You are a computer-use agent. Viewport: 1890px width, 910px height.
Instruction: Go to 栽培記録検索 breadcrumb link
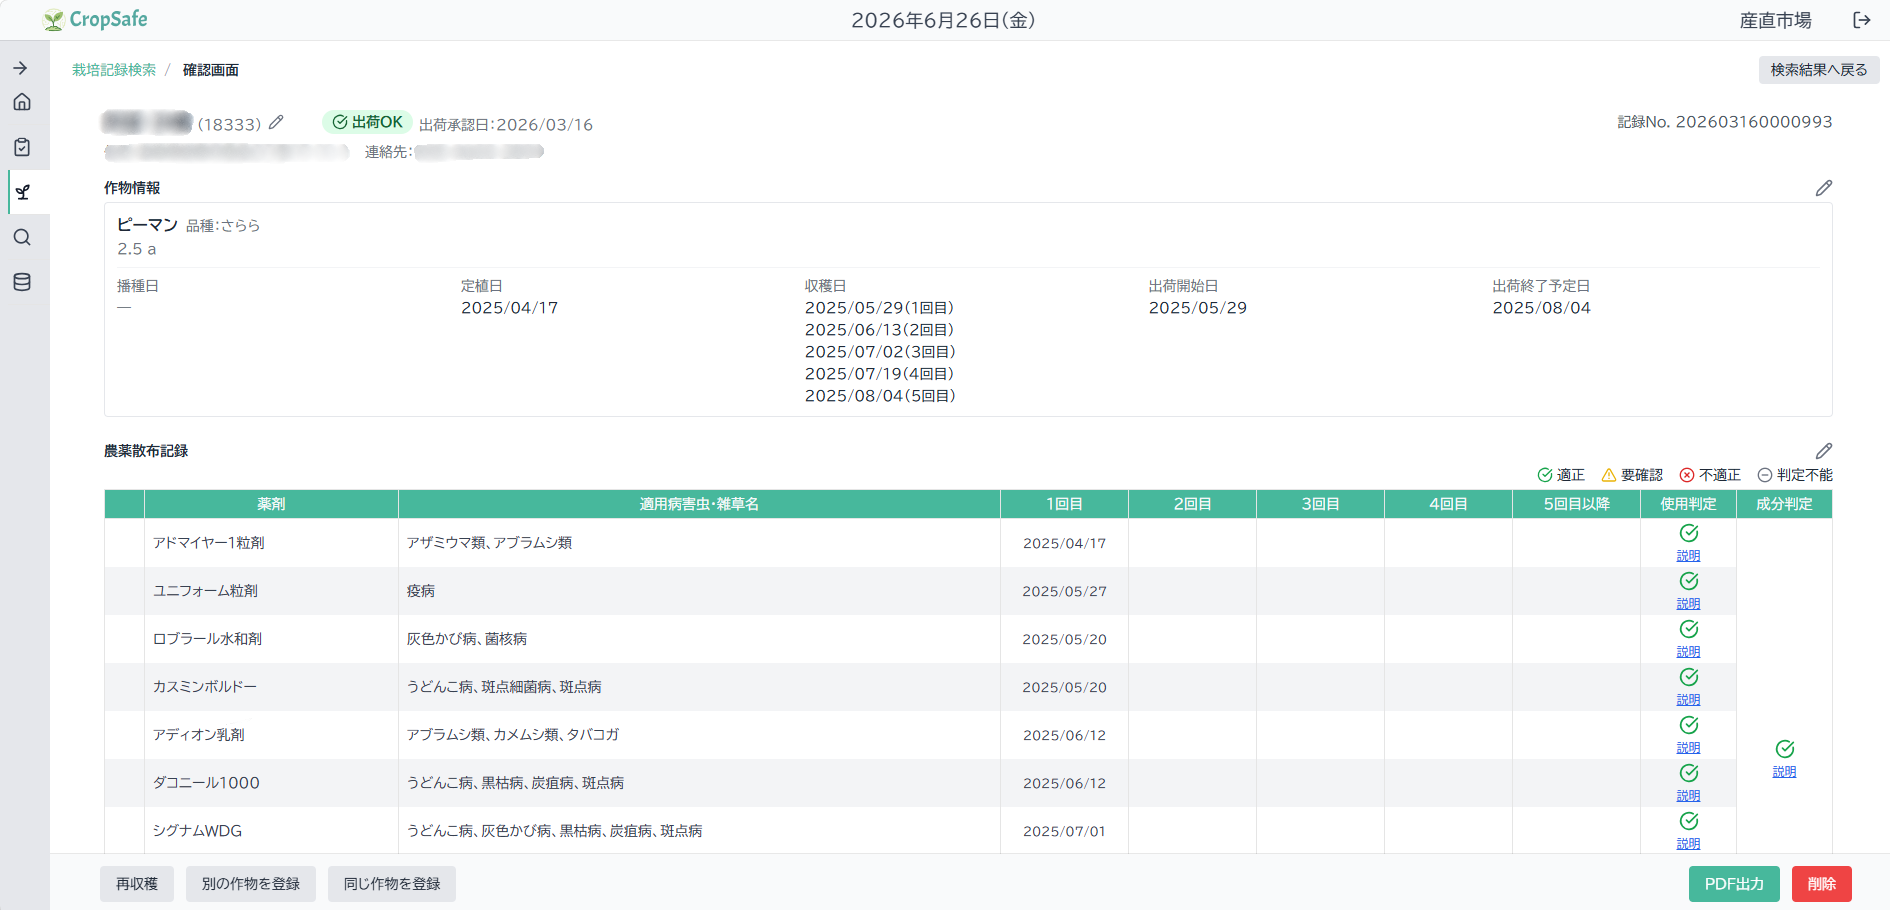pos(114,70)
